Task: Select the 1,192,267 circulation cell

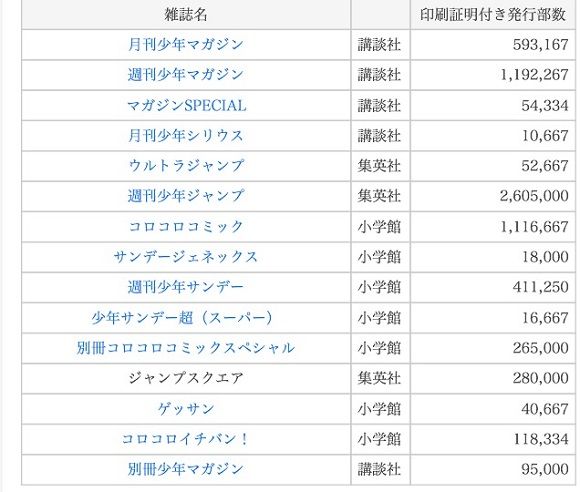Action: coord(493,75)
